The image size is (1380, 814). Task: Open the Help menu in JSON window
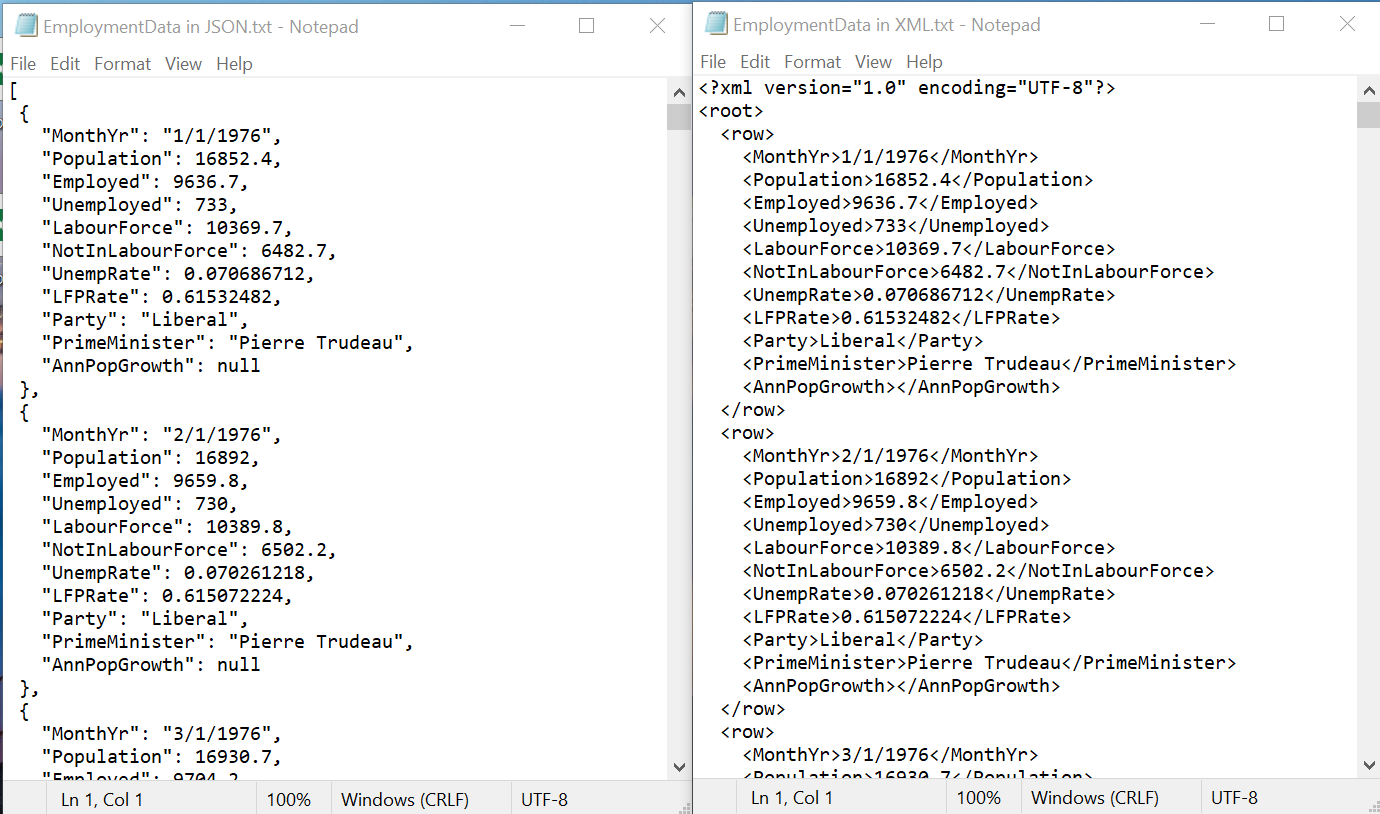tap(234, 63)
